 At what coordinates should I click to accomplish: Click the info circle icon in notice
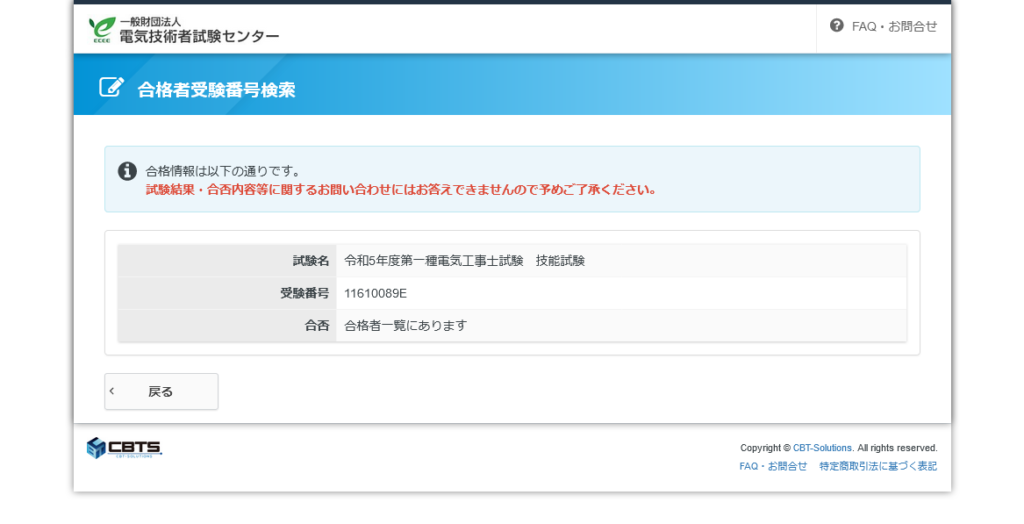pos(127,171)
